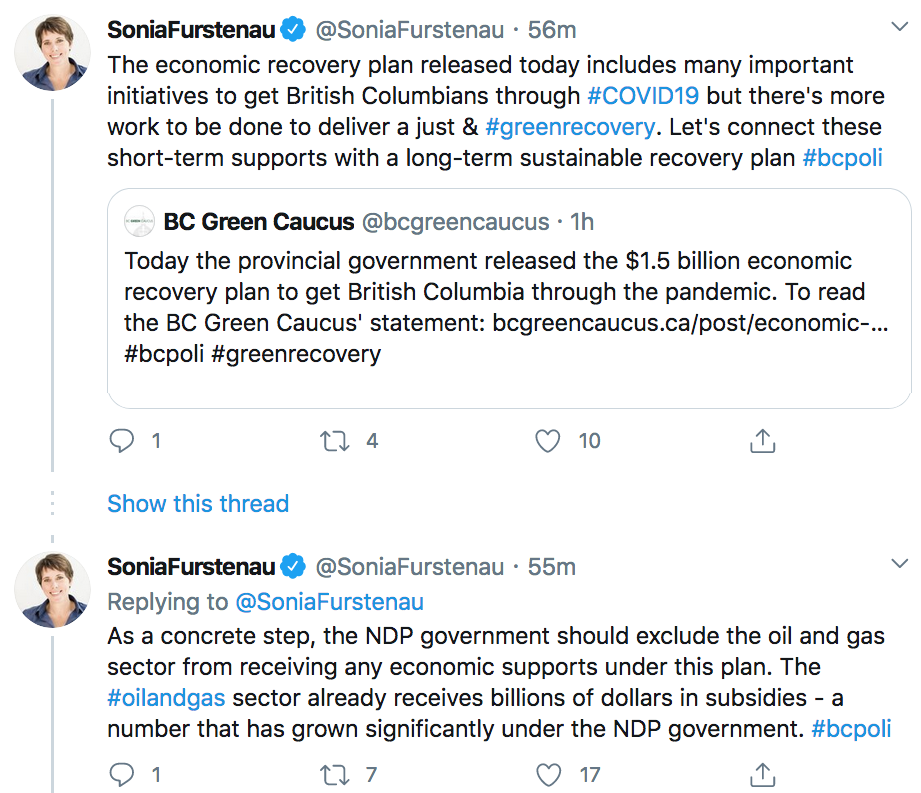Like the tweet with 17 likes
The width and height of the screenshot is (921, 793).
548,775
